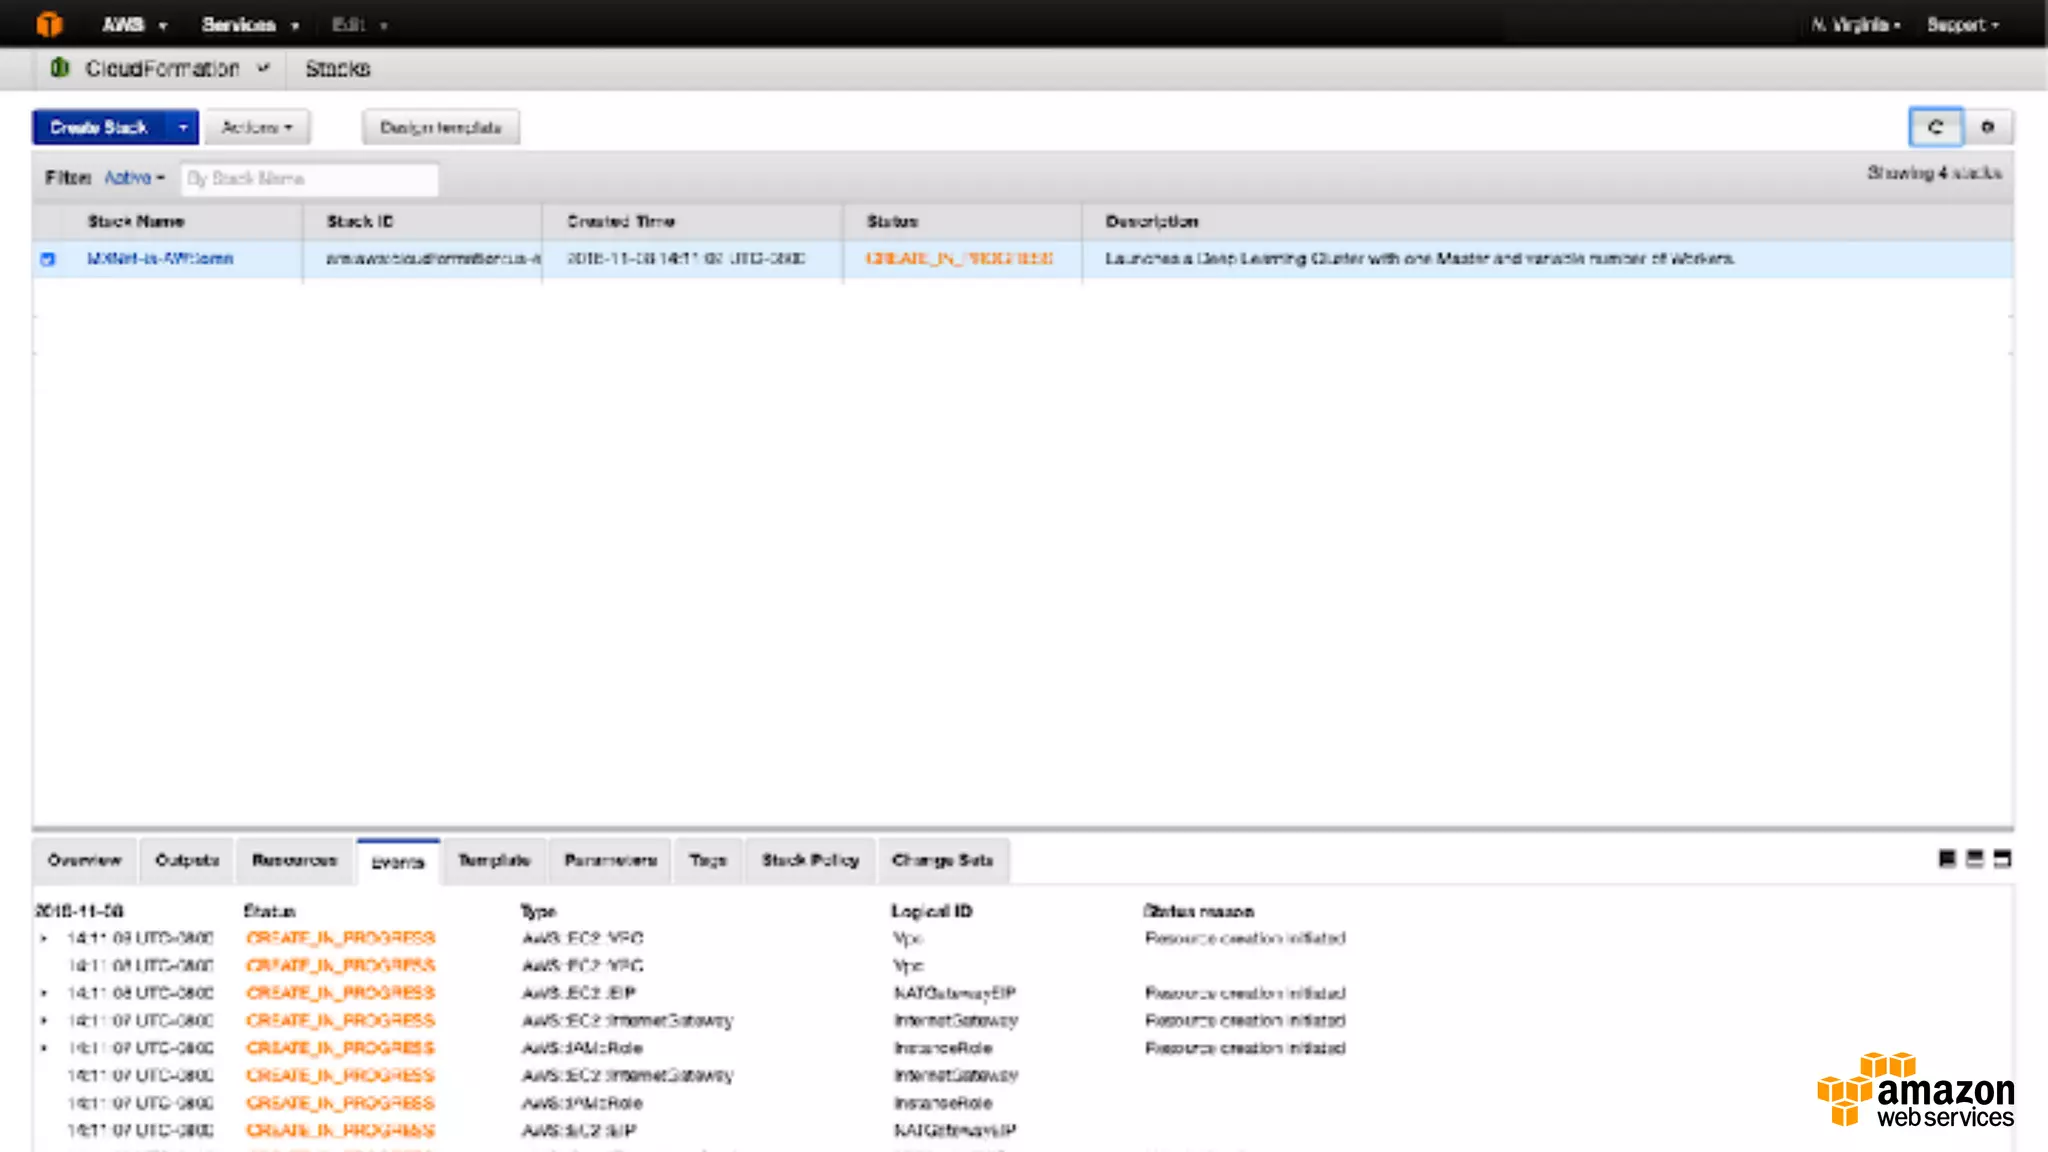This screenshot has width=2048, height=1152.
Task: Click the Design template button
Action: 440,127
